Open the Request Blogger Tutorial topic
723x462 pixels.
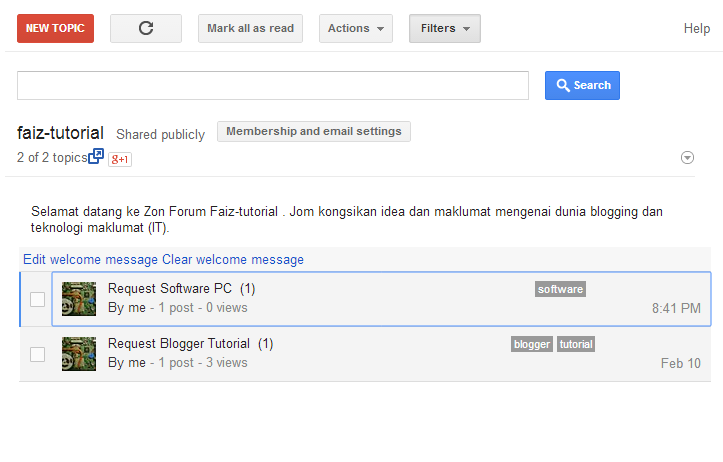(x=179, y=344)
